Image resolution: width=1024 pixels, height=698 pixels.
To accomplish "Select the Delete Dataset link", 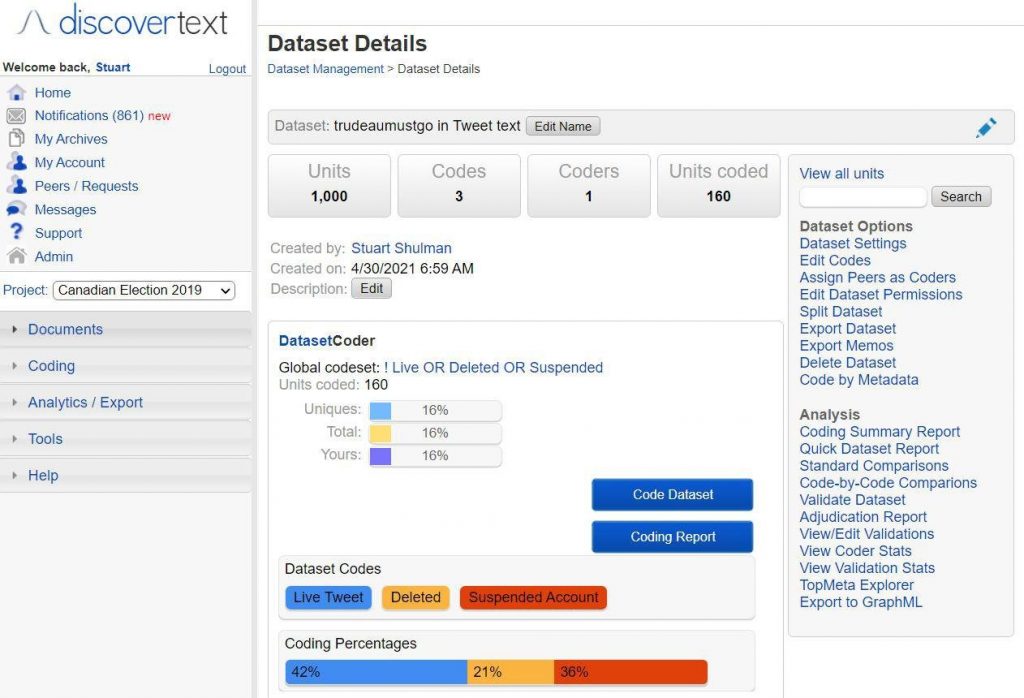I will [x=847, y=362].
